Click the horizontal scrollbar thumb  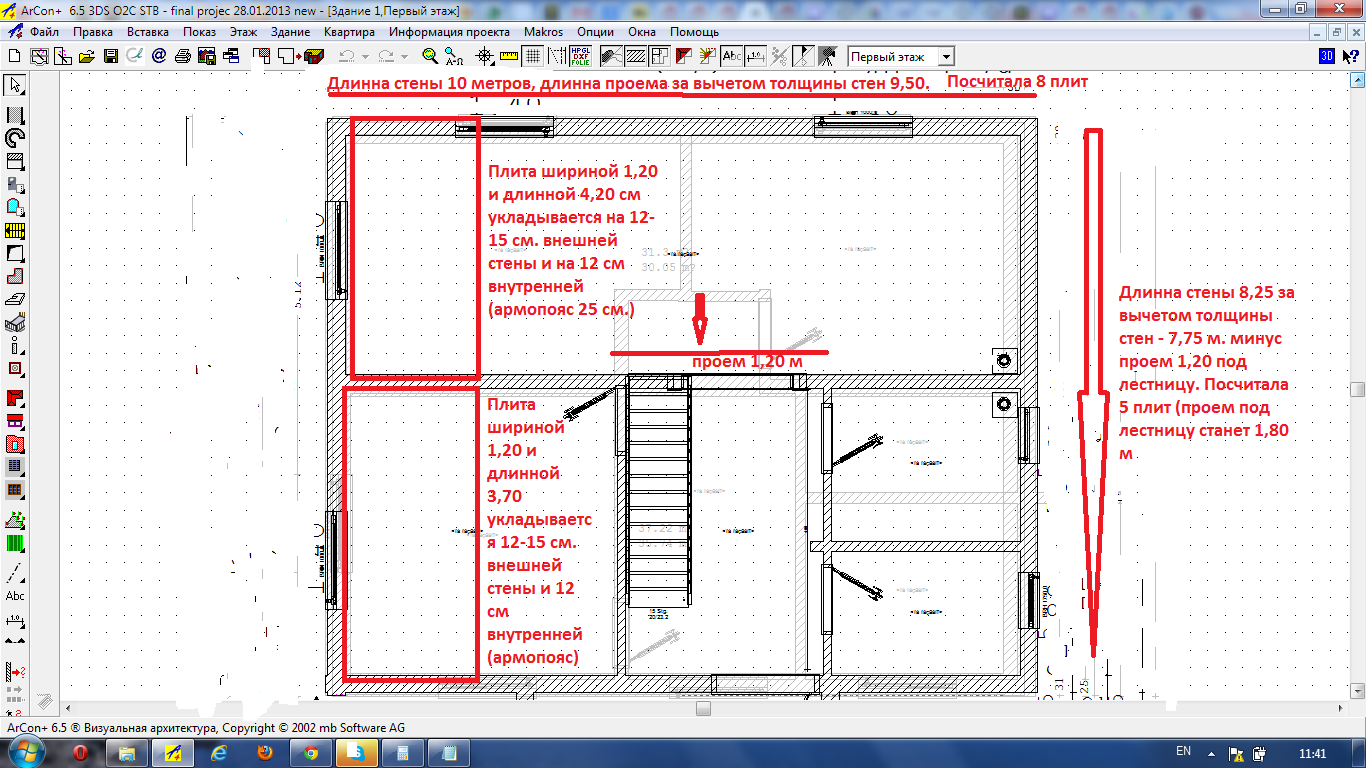pyautogui.click(x=703, y=708)
